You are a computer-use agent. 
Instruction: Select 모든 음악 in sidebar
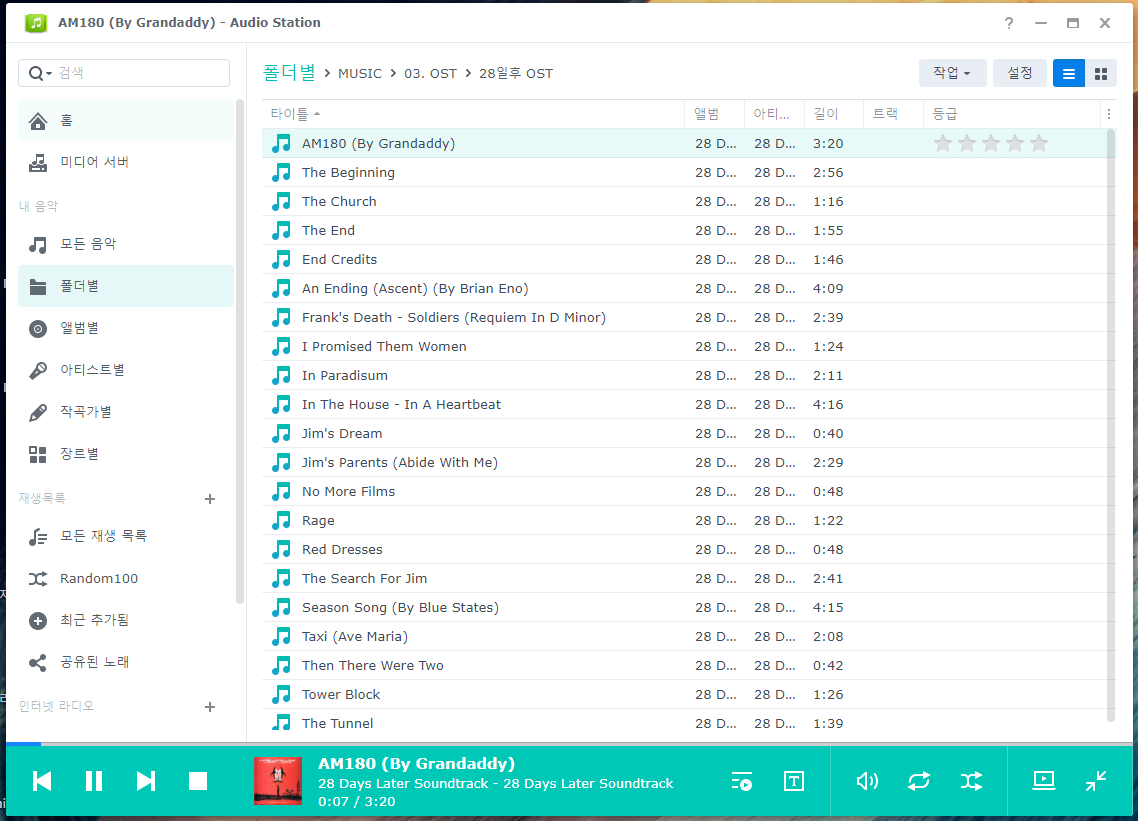pyautogui.click(x=126, y=244)
